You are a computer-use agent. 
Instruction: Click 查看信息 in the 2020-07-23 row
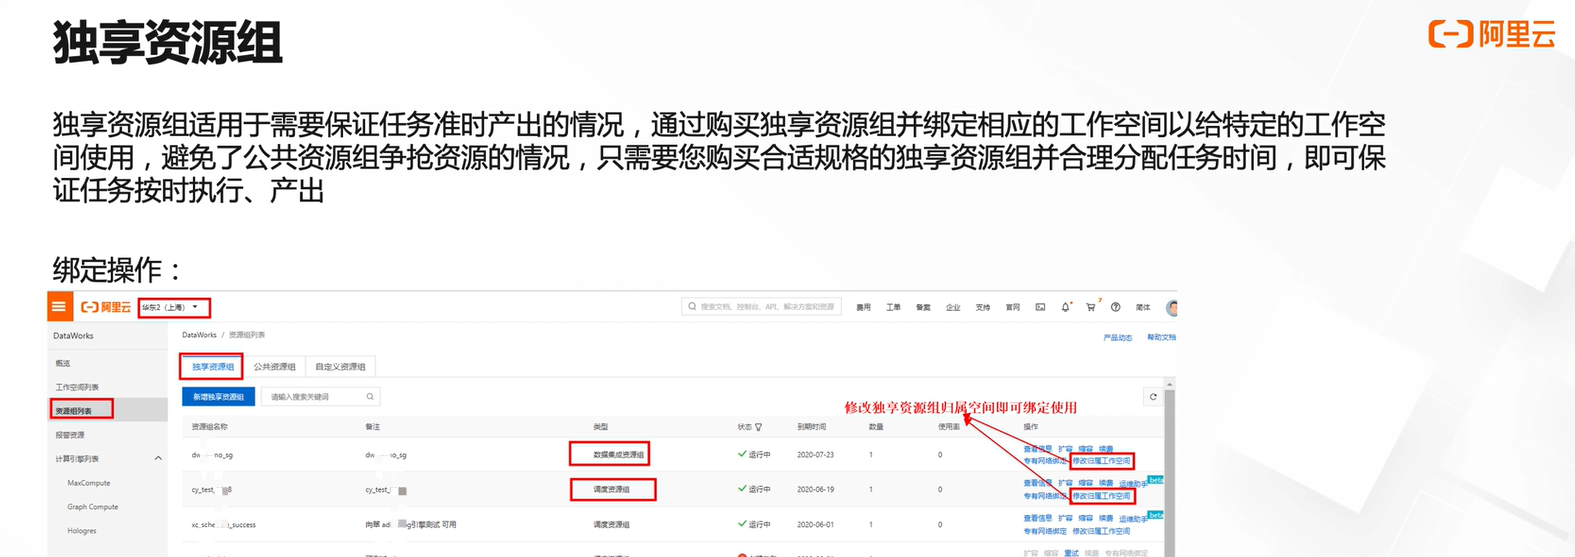[x=1037, y=449]
